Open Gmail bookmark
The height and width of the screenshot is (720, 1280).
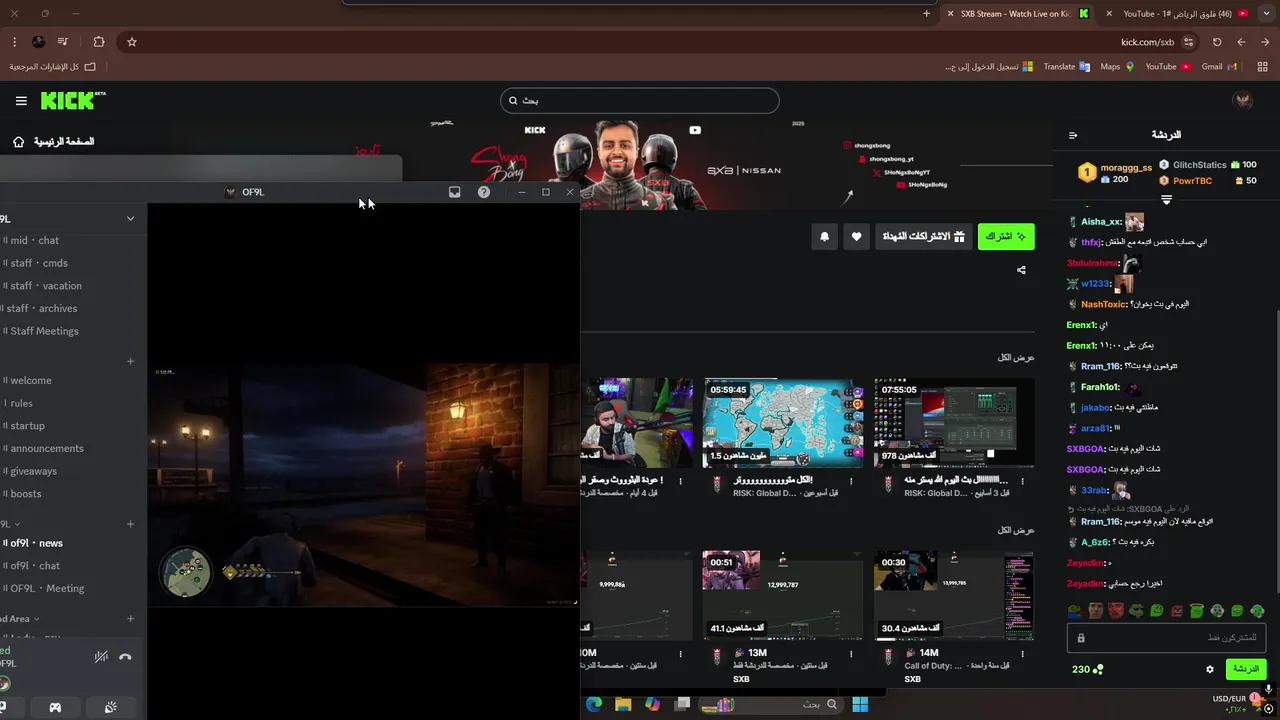[x=1219, y=67]
